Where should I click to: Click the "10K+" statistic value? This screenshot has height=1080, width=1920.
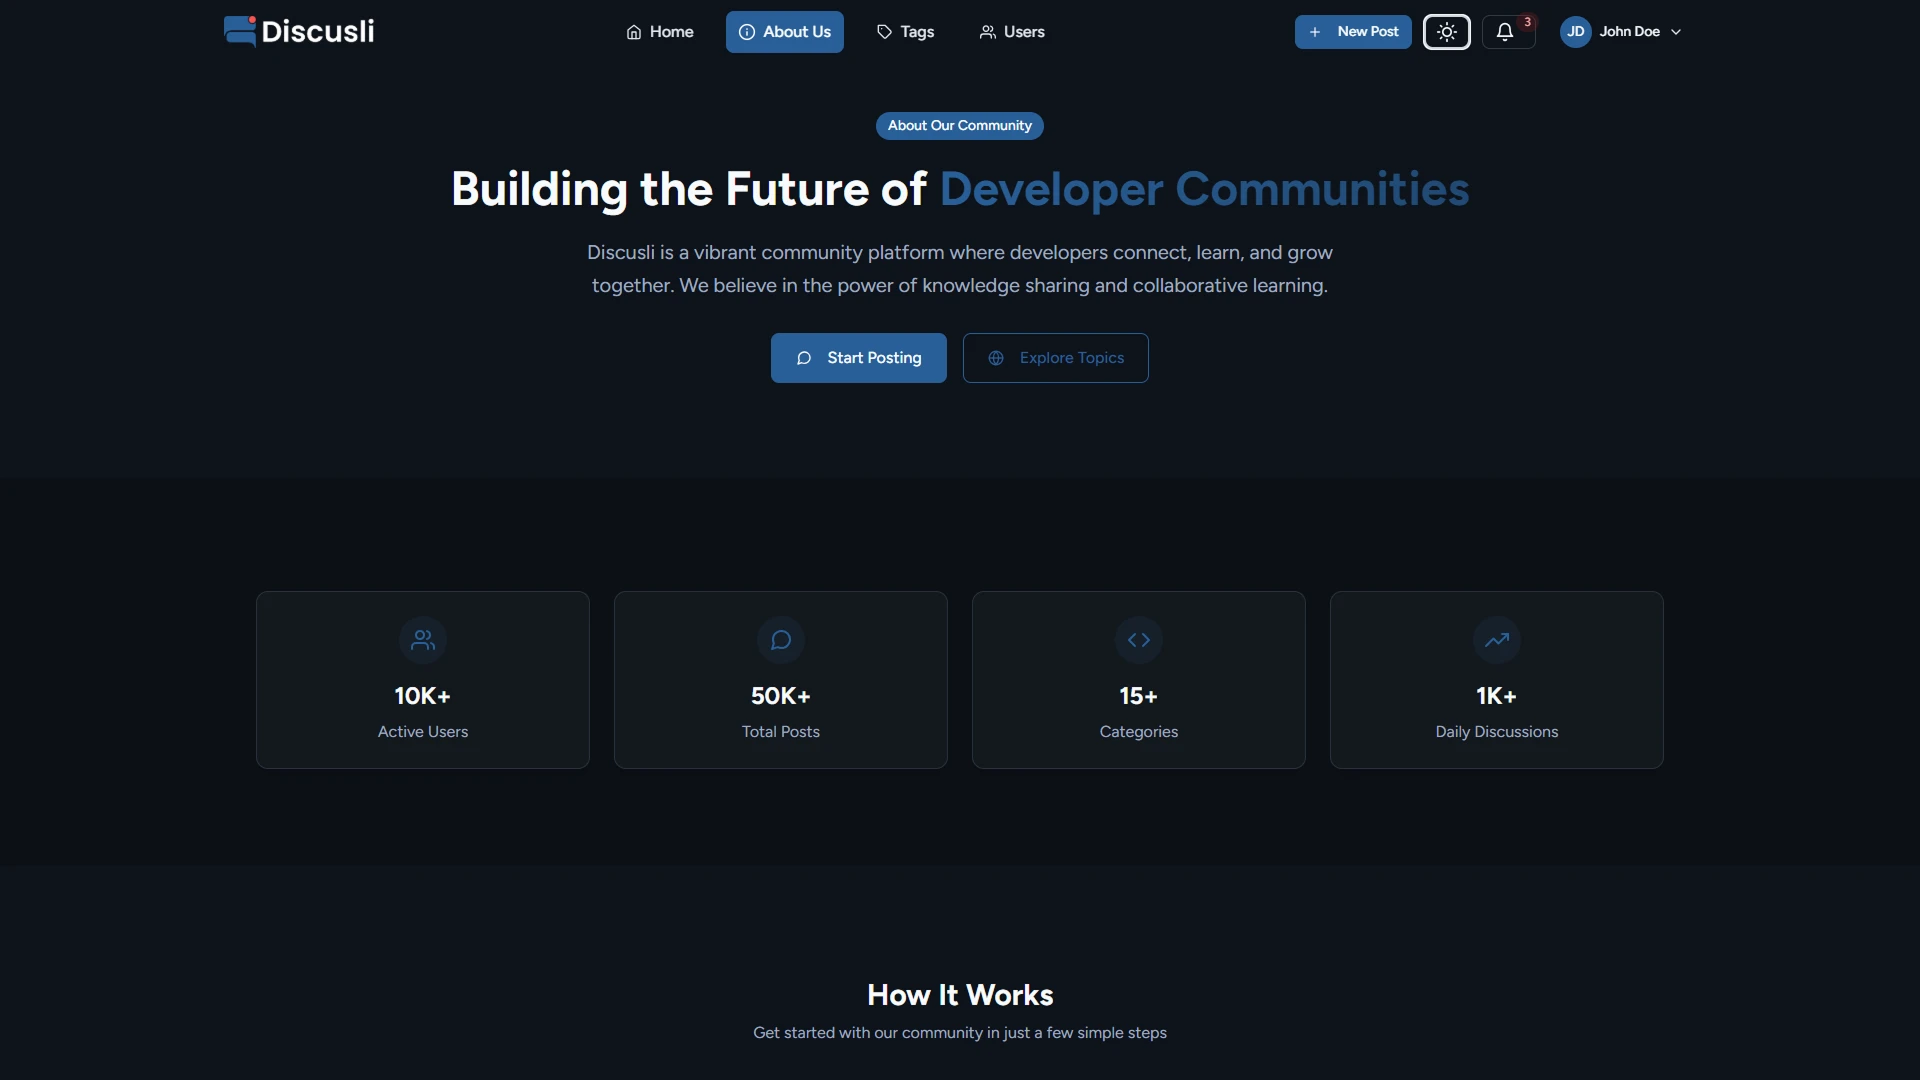pyautogui.click(x=423, y=696)
